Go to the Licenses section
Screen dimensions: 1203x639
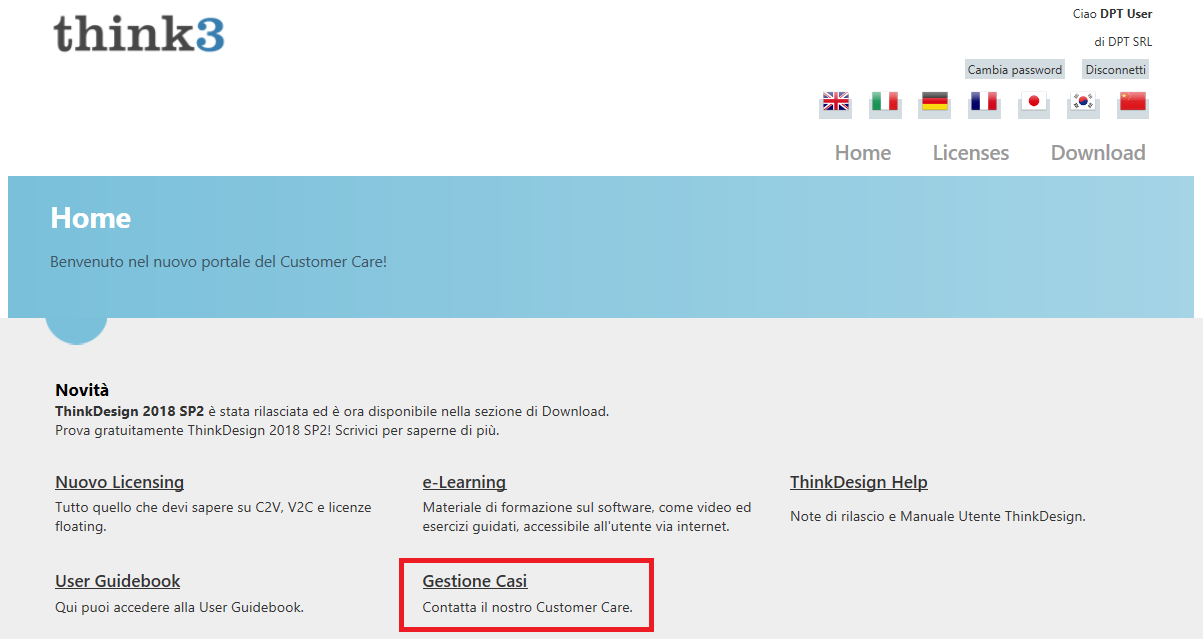(970, 153)
